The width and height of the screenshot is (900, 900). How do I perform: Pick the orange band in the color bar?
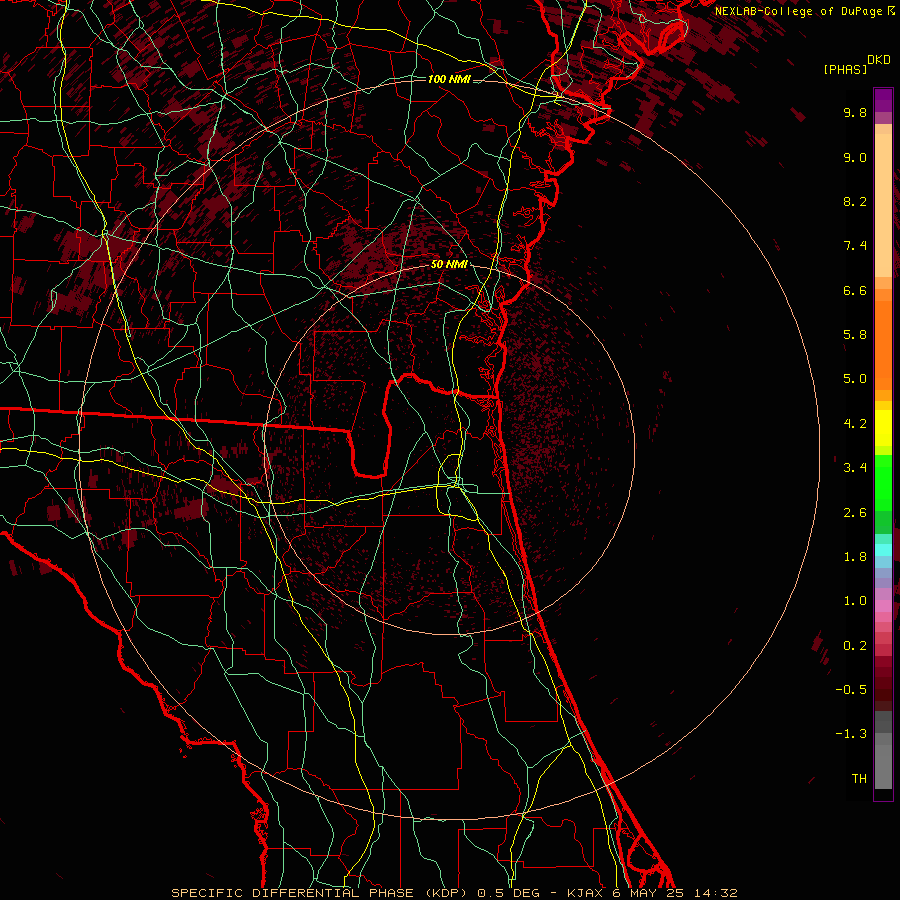click(883, 346)
